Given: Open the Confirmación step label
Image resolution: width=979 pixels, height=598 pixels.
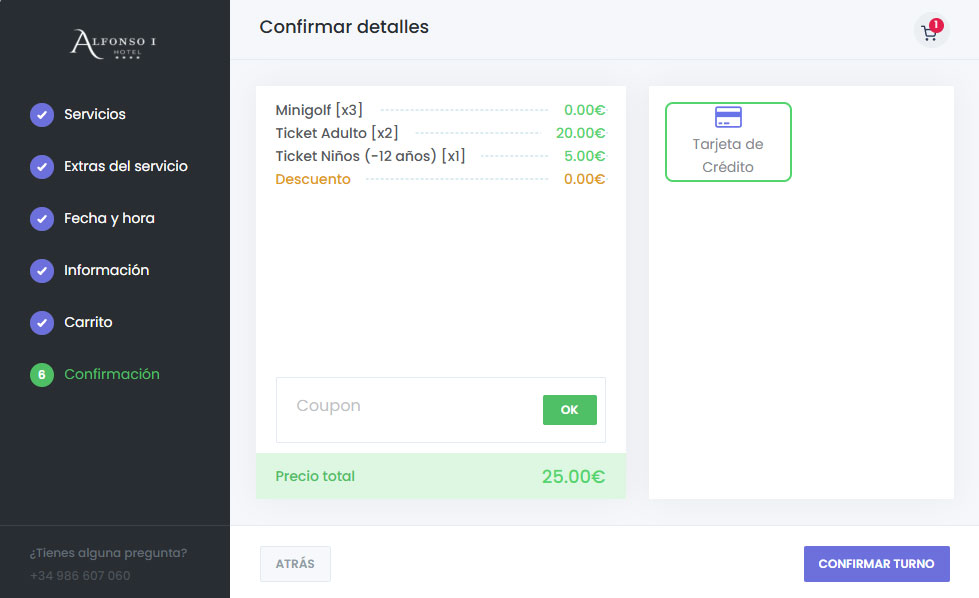Looking at the screenshot, I should pyautogui.click(x=112, y=374).
